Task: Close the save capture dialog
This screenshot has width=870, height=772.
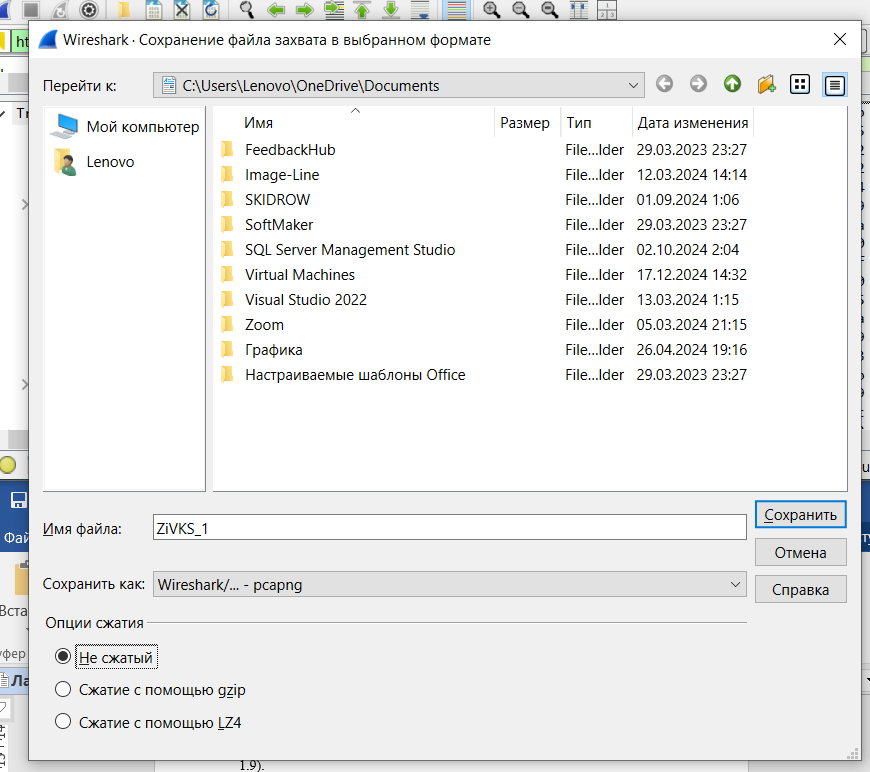Action: 839,39
